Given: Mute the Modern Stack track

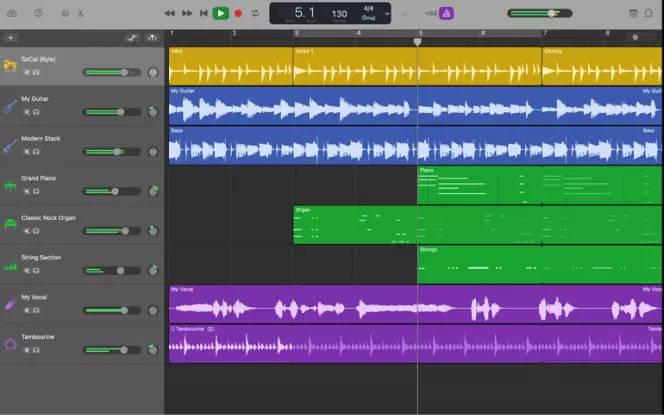Looking at the screenshot, I should click(27, 152).
